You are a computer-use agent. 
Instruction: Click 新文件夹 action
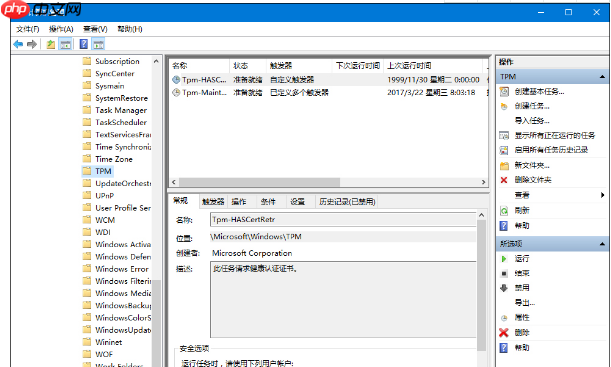pos(532,166)
